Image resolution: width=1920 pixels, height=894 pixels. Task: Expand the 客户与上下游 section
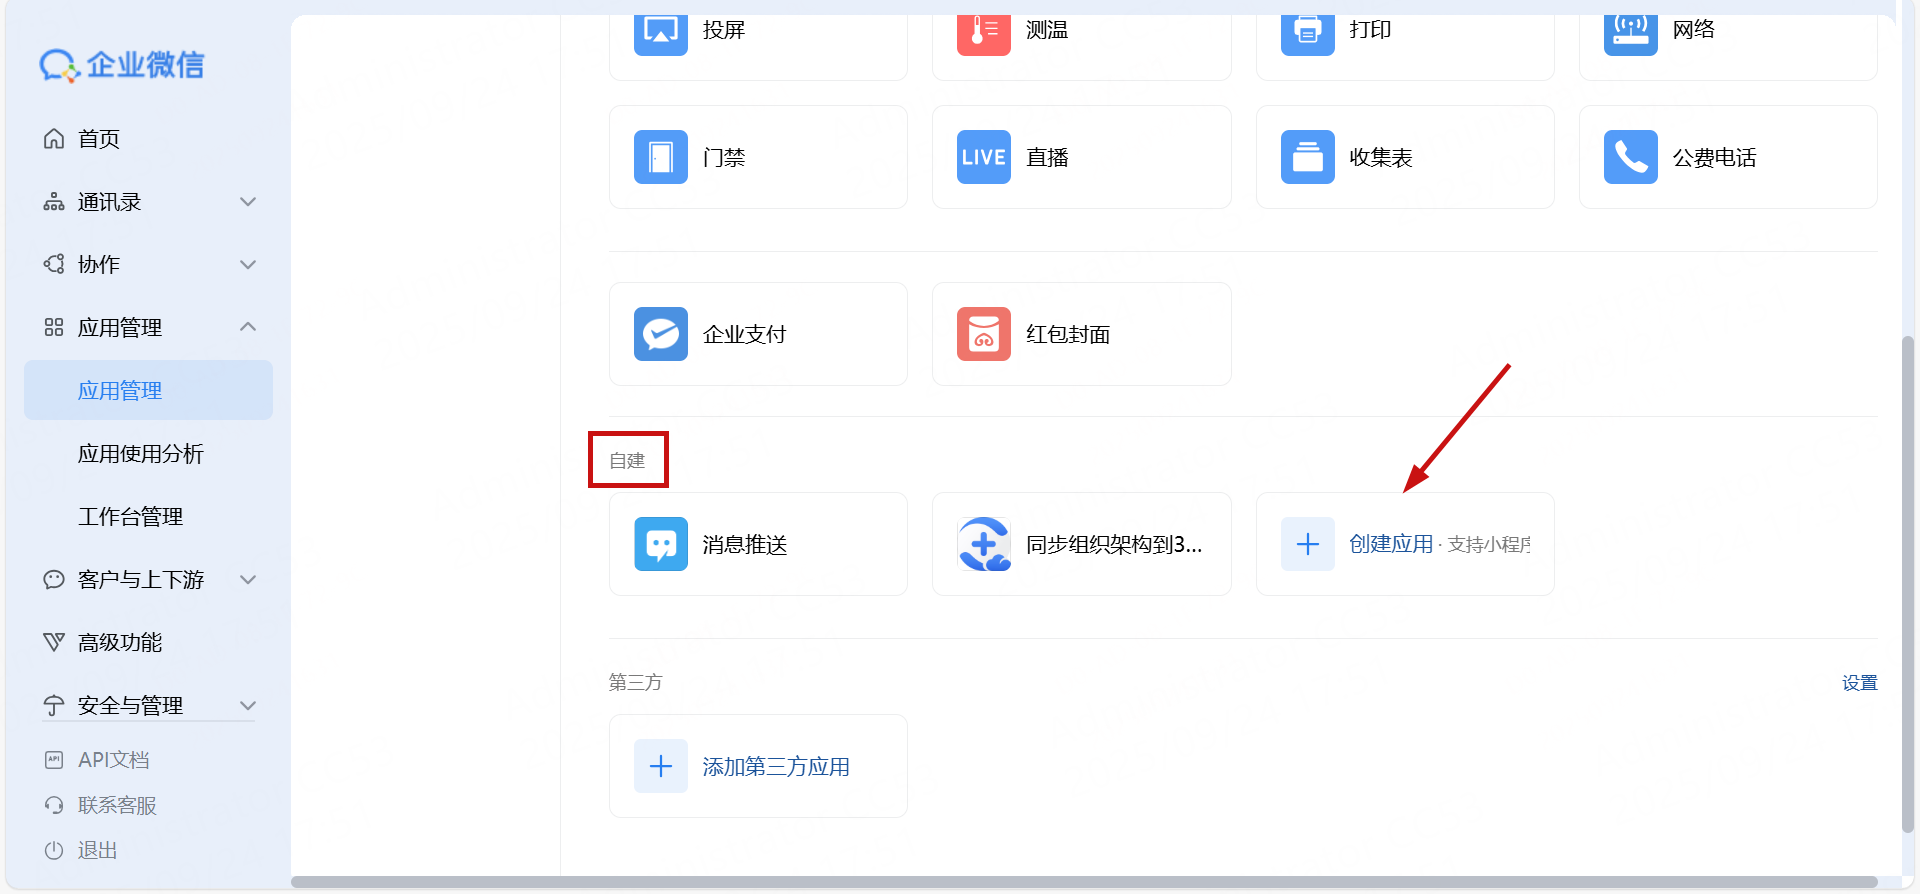tap(248, 580)
